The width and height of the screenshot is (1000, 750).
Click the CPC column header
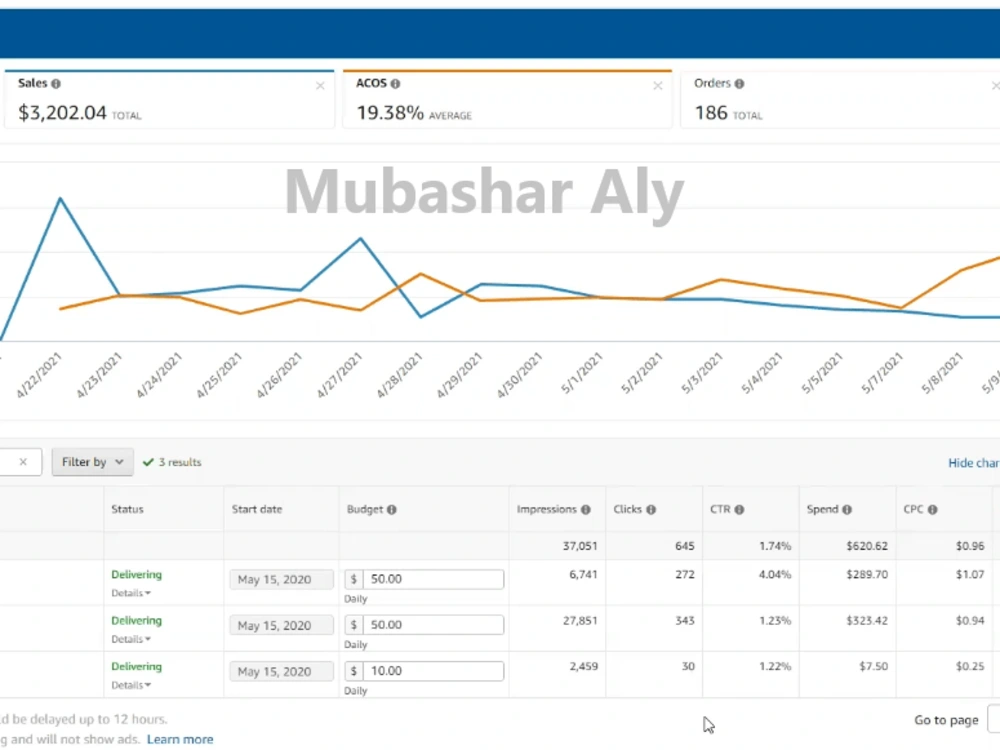tap(913, 509)
